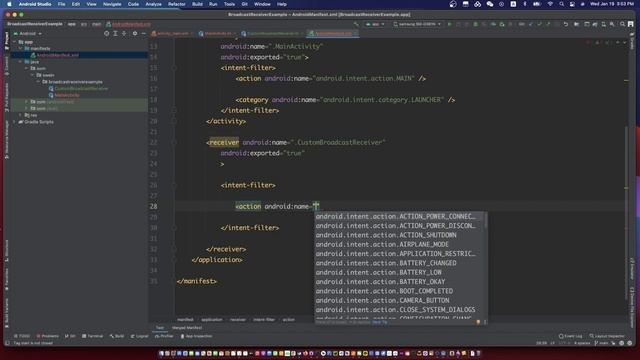
Task: Click the Apple menu icon
Action: pos(9,4)
